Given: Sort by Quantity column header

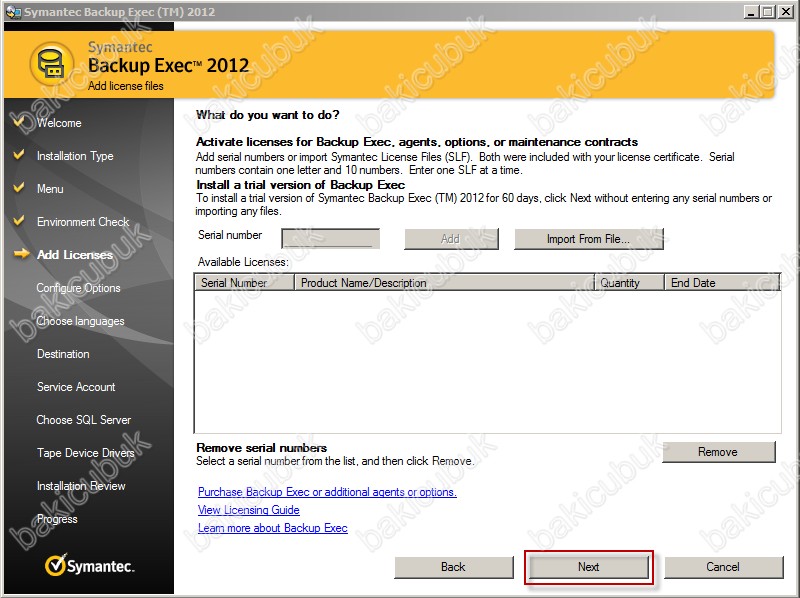Looking at the screenshot, I should point(630,283).
